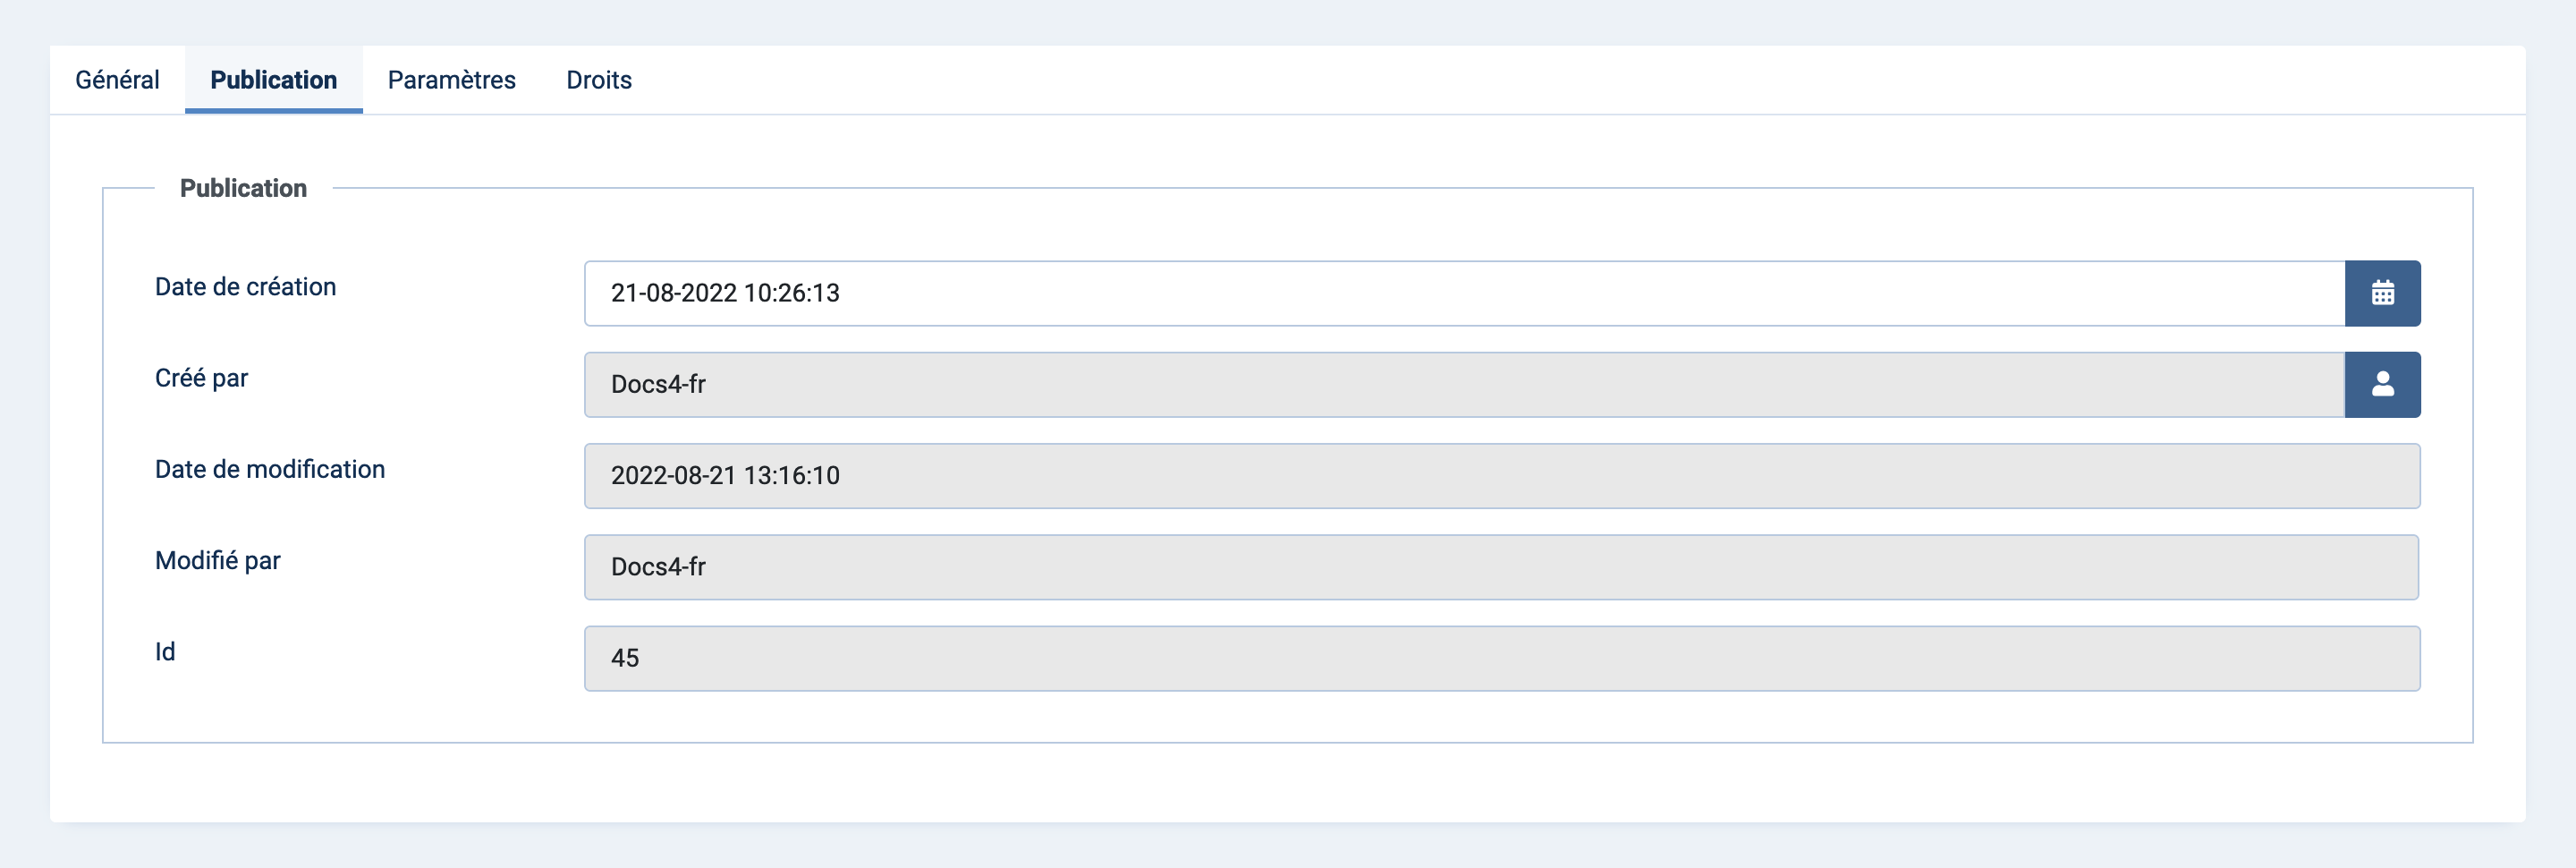Click the Docs4-fr text in Modifié par

[658, 567]
